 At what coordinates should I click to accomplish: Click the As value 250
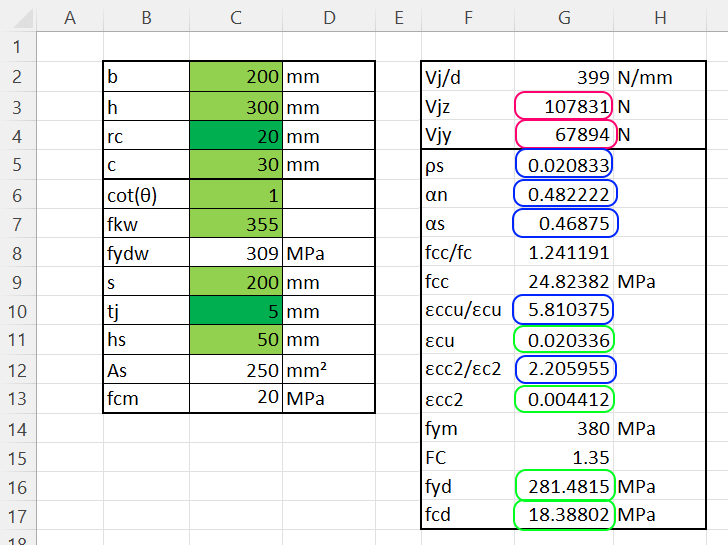point(236,370)
